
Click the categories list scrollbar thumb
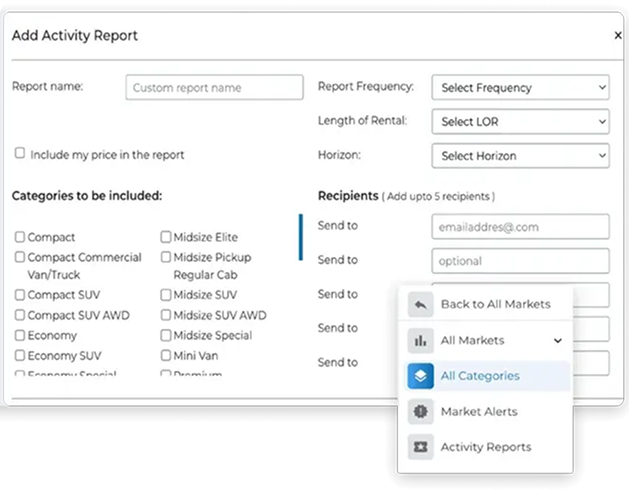tap(301, 237)
